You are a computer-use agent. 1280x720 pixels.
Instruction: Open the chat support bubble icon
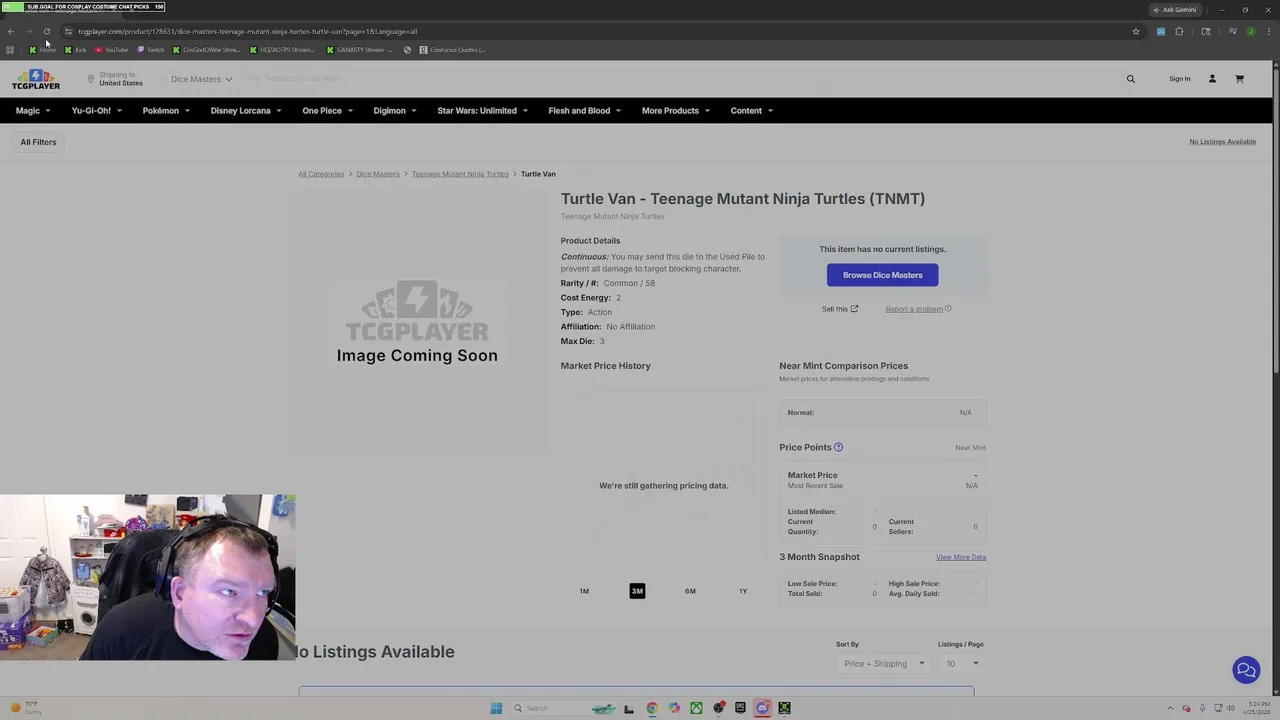point(1246,670)
